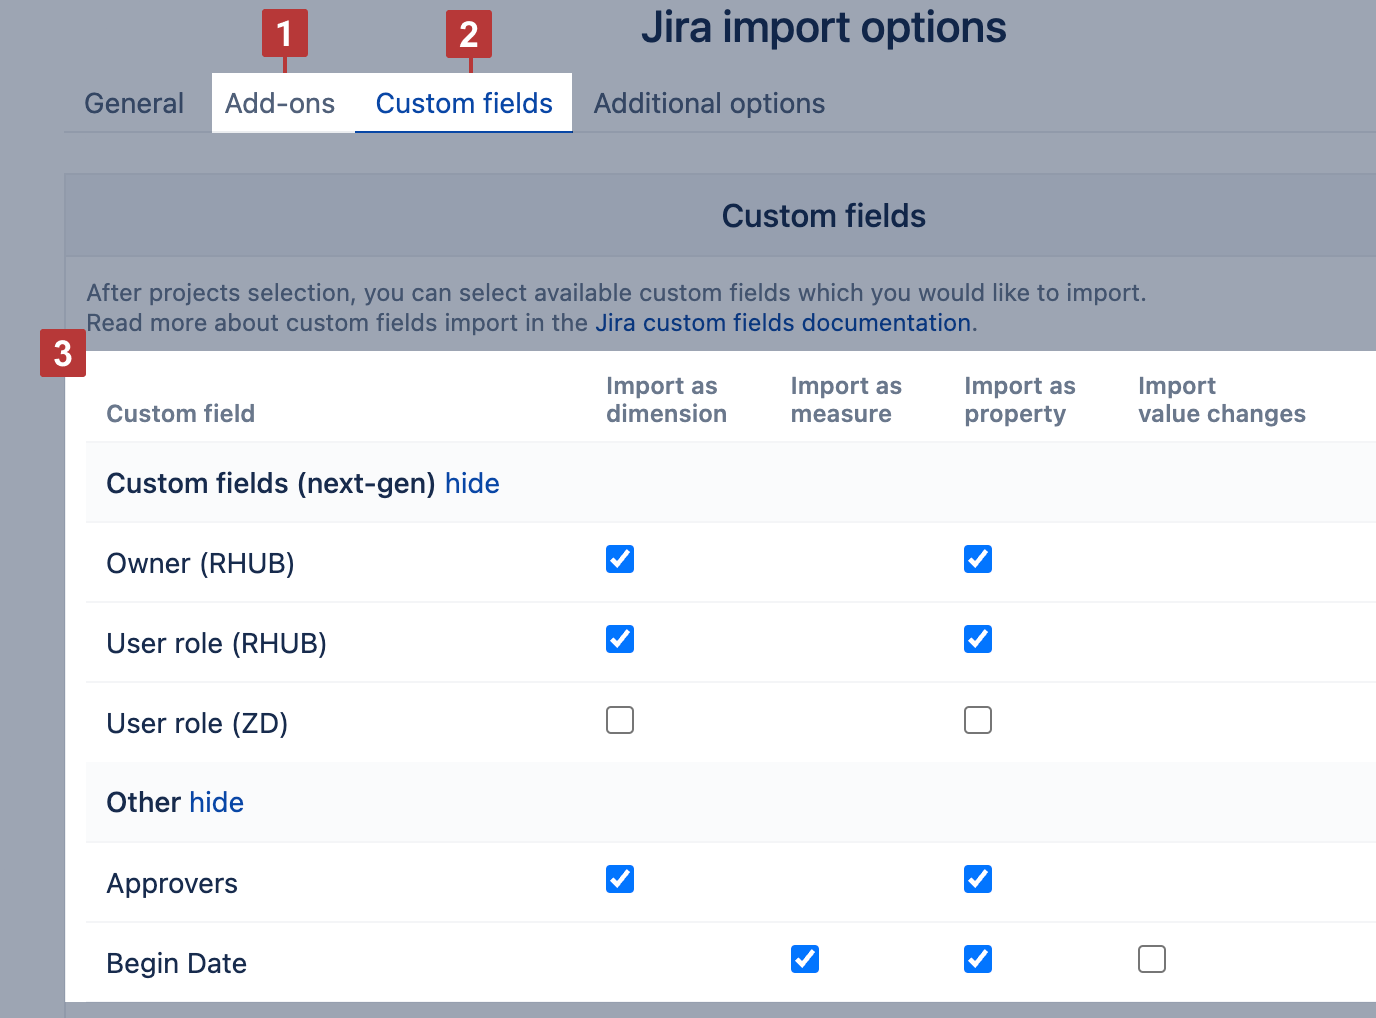Open Jira custom fields documentation link
The image size is (1376, 1018).
[x=783, y=323]
